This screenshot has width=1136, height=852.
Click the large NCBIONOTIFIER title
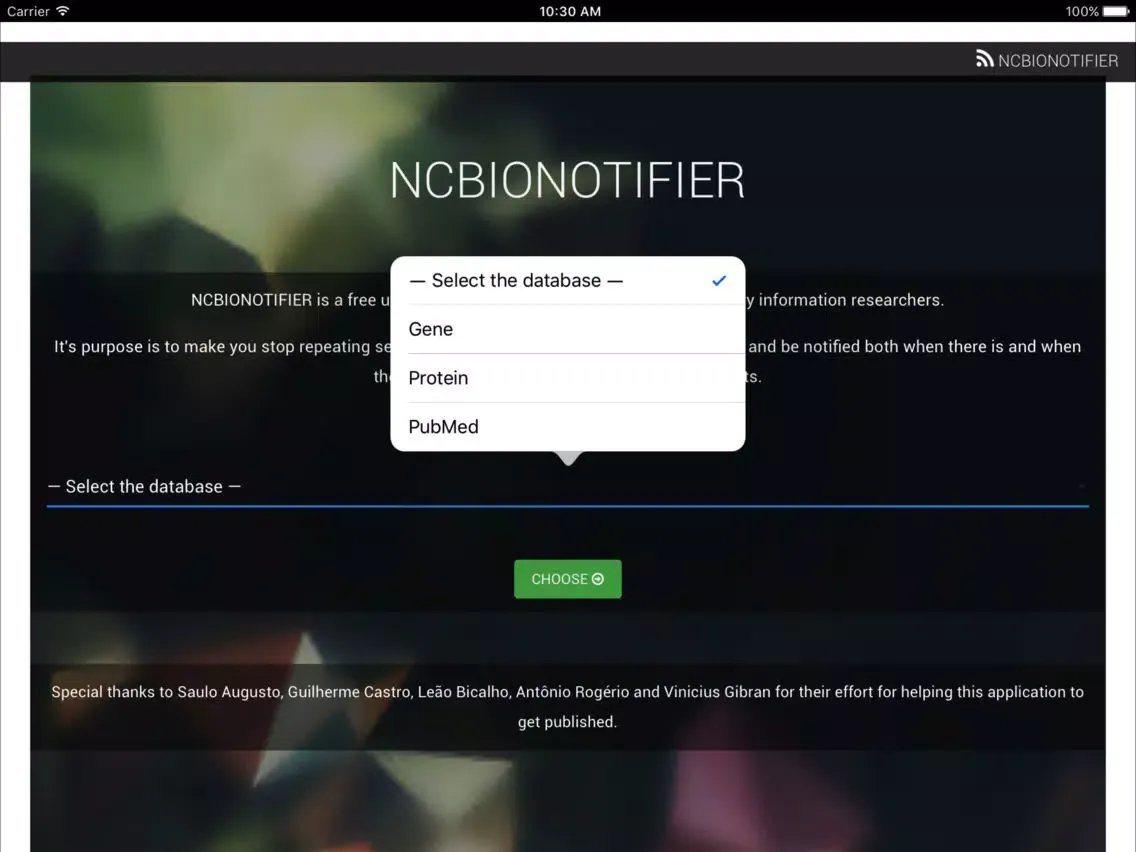coord(567,180)
